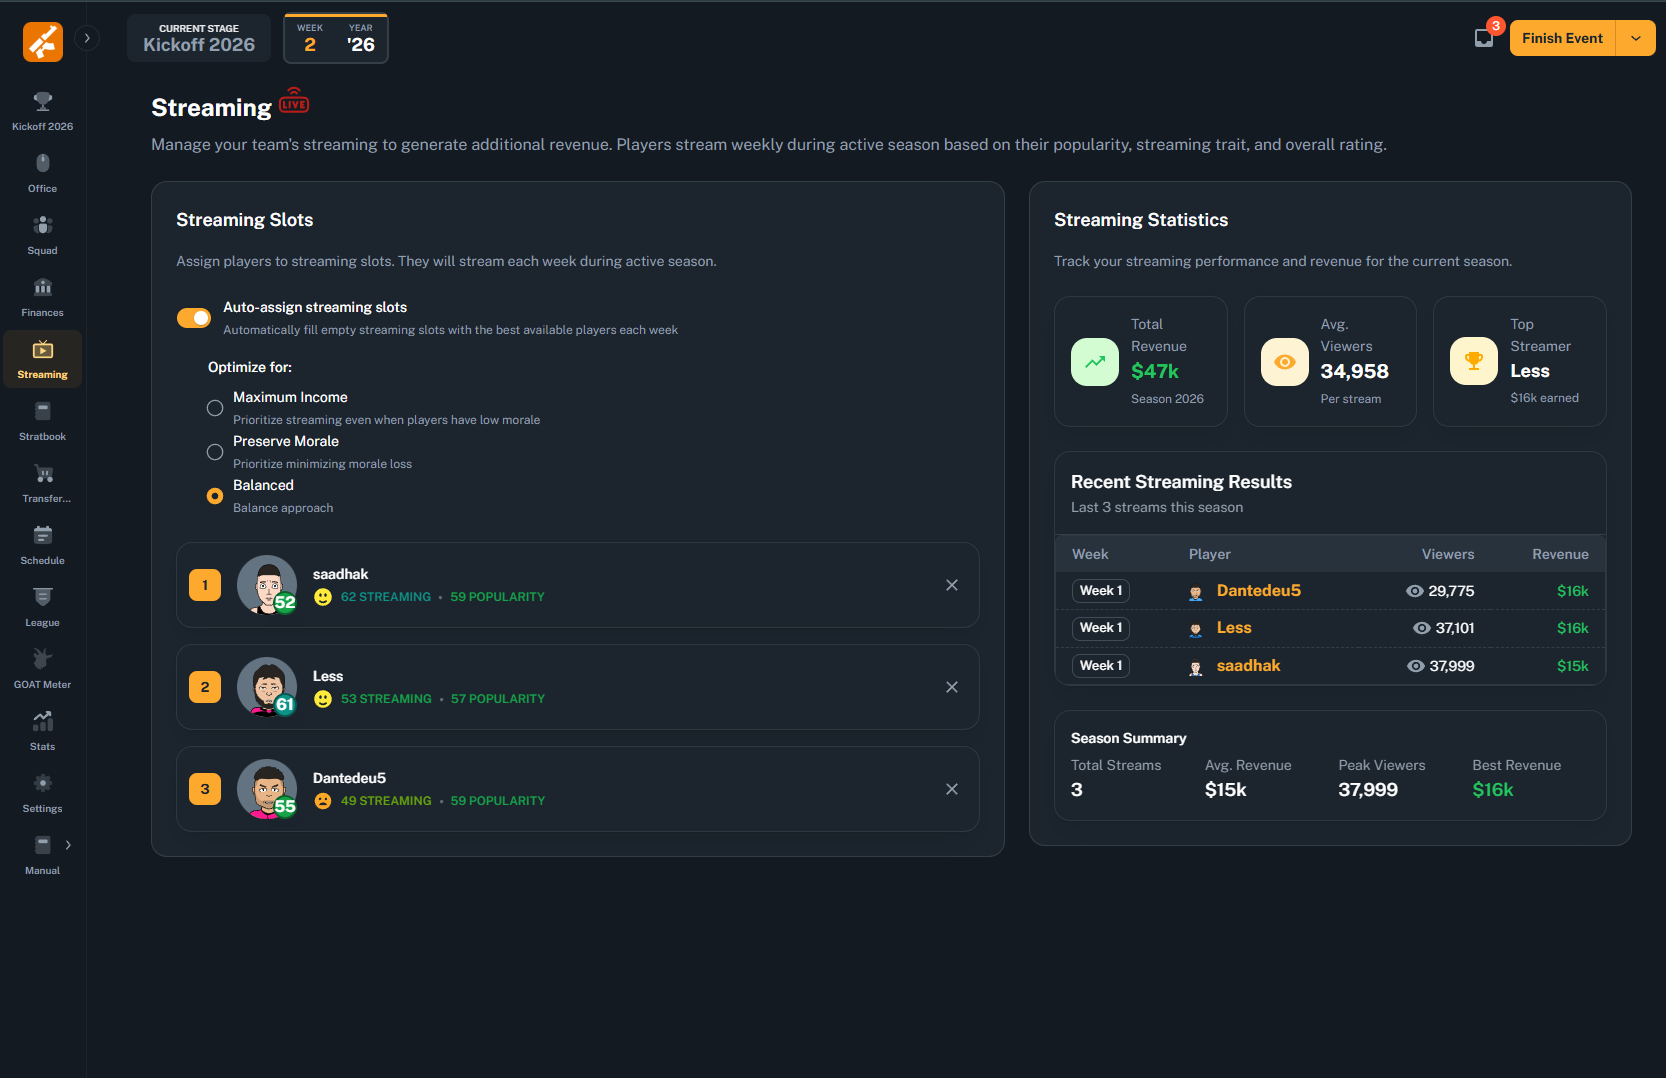Expand the sidebar with the chevron
The width and height of the screenshot is (1666, 1078).
click(x=87, y=38)
